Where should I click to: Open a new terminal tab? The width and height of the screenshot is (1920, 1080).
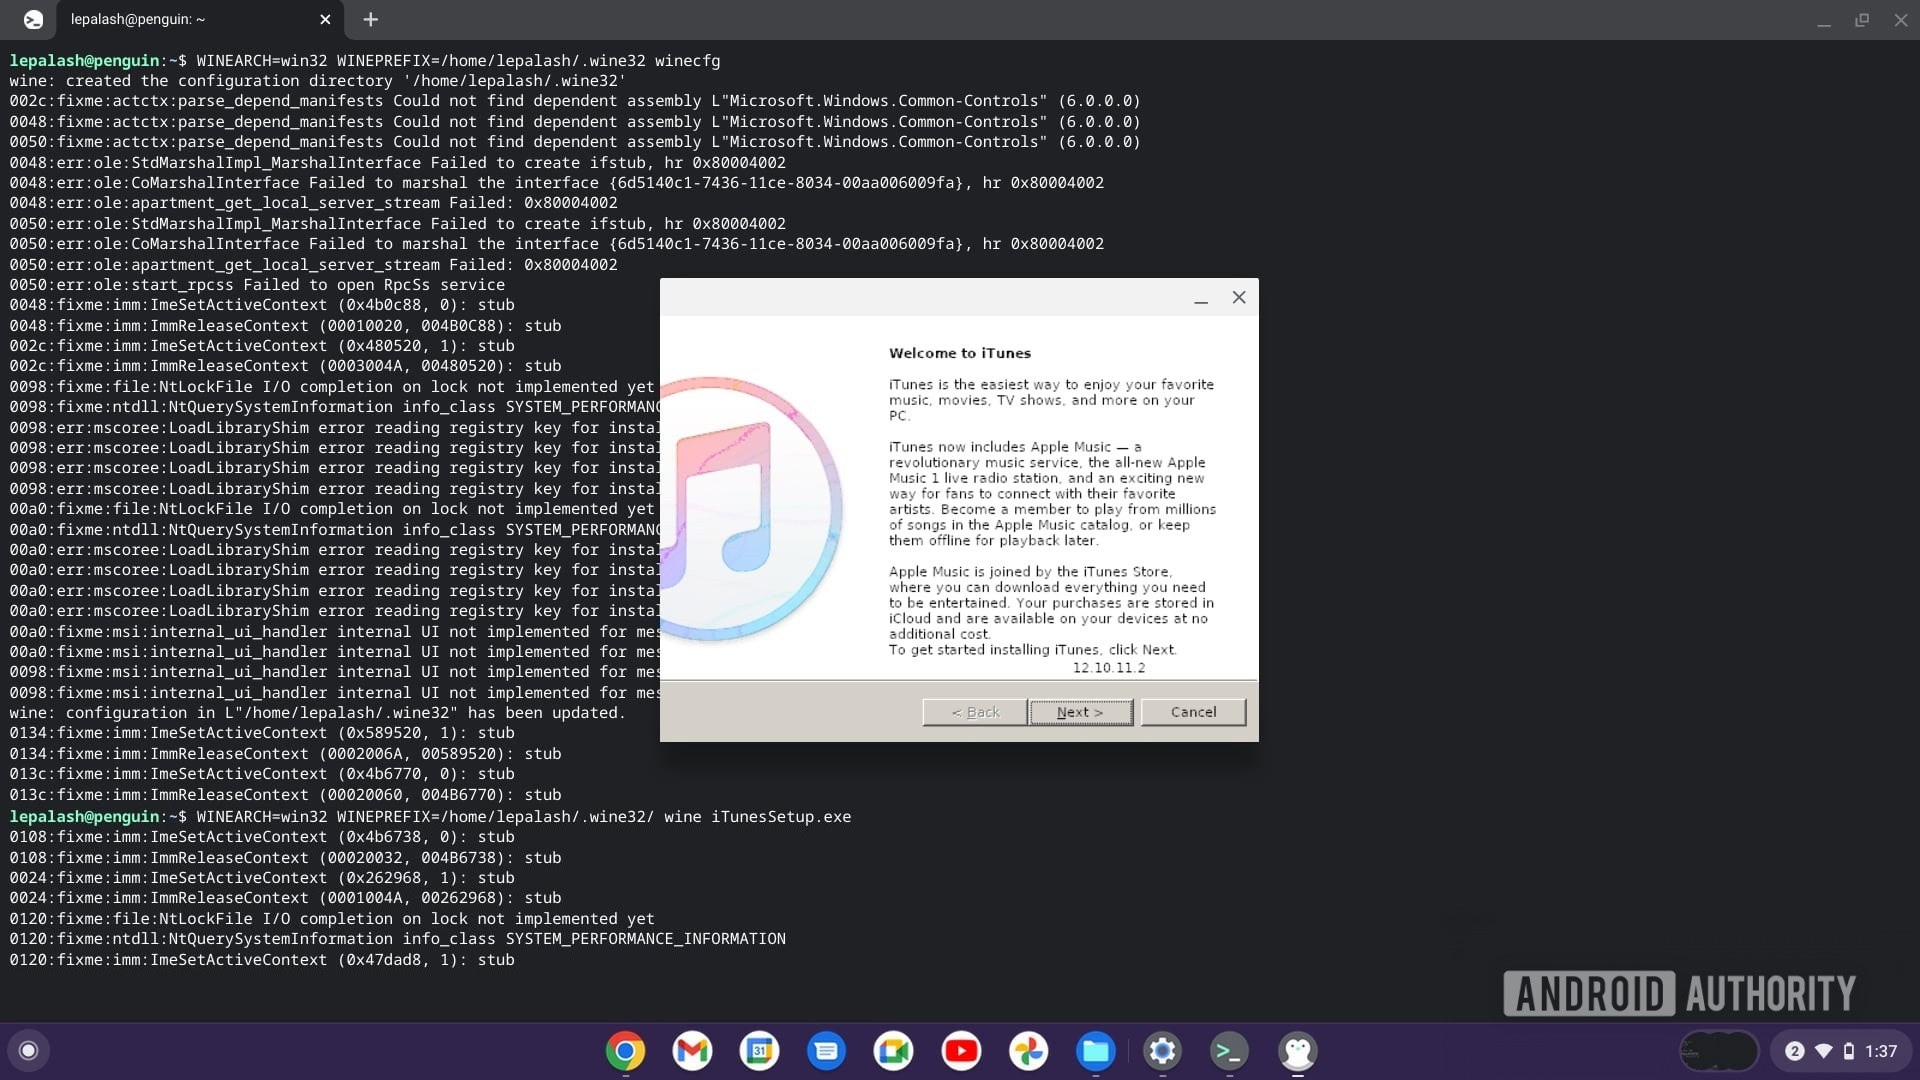click(x=370, y=19)
